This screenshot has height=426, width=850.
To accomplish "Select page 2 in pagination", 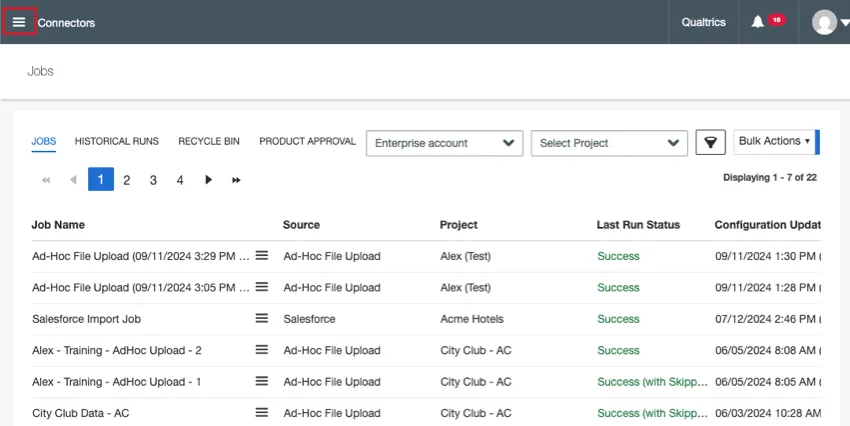I will point(127,180).
